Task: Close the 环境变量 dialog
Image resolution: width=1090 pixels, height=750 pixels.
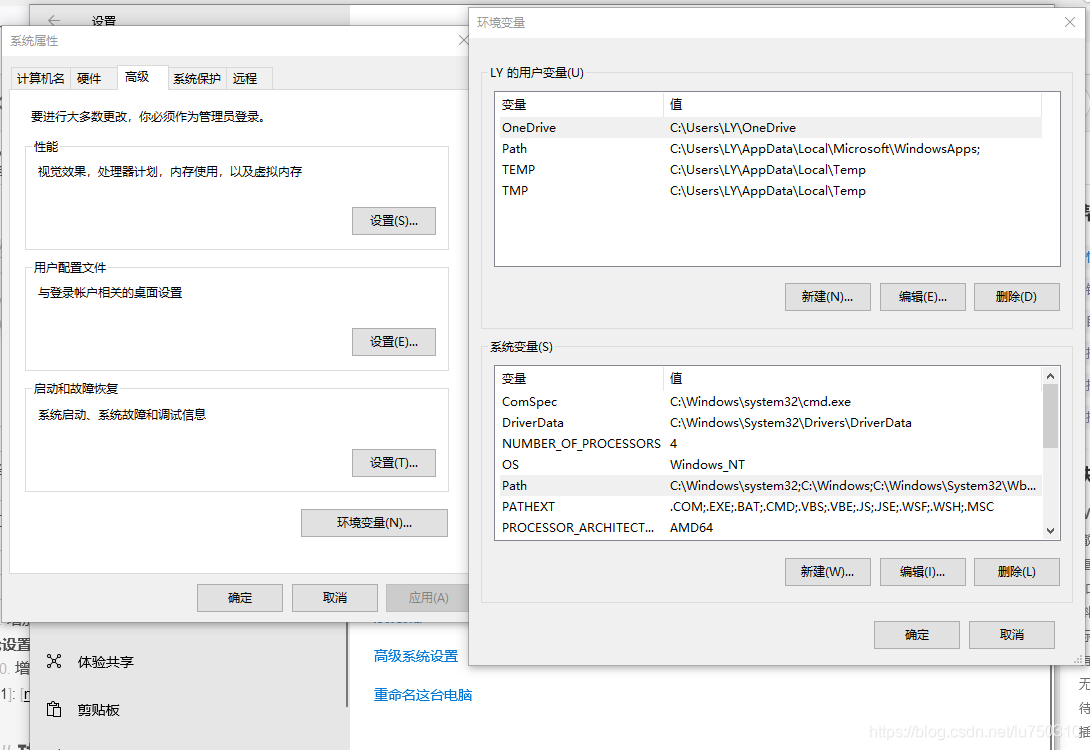Action: [x=1070, y=22]
